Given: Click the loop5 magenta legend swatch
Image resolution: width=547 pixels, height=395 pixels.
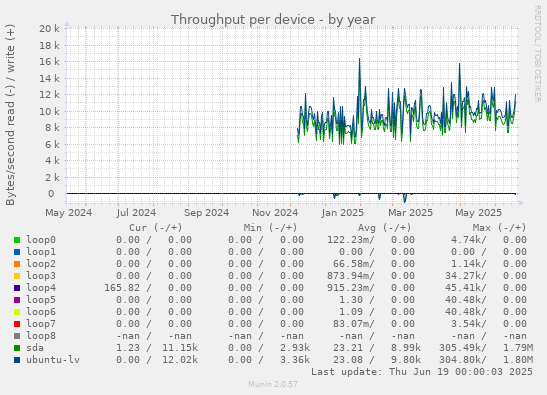Looking at the screenshot, I should [x=17, y=300].
